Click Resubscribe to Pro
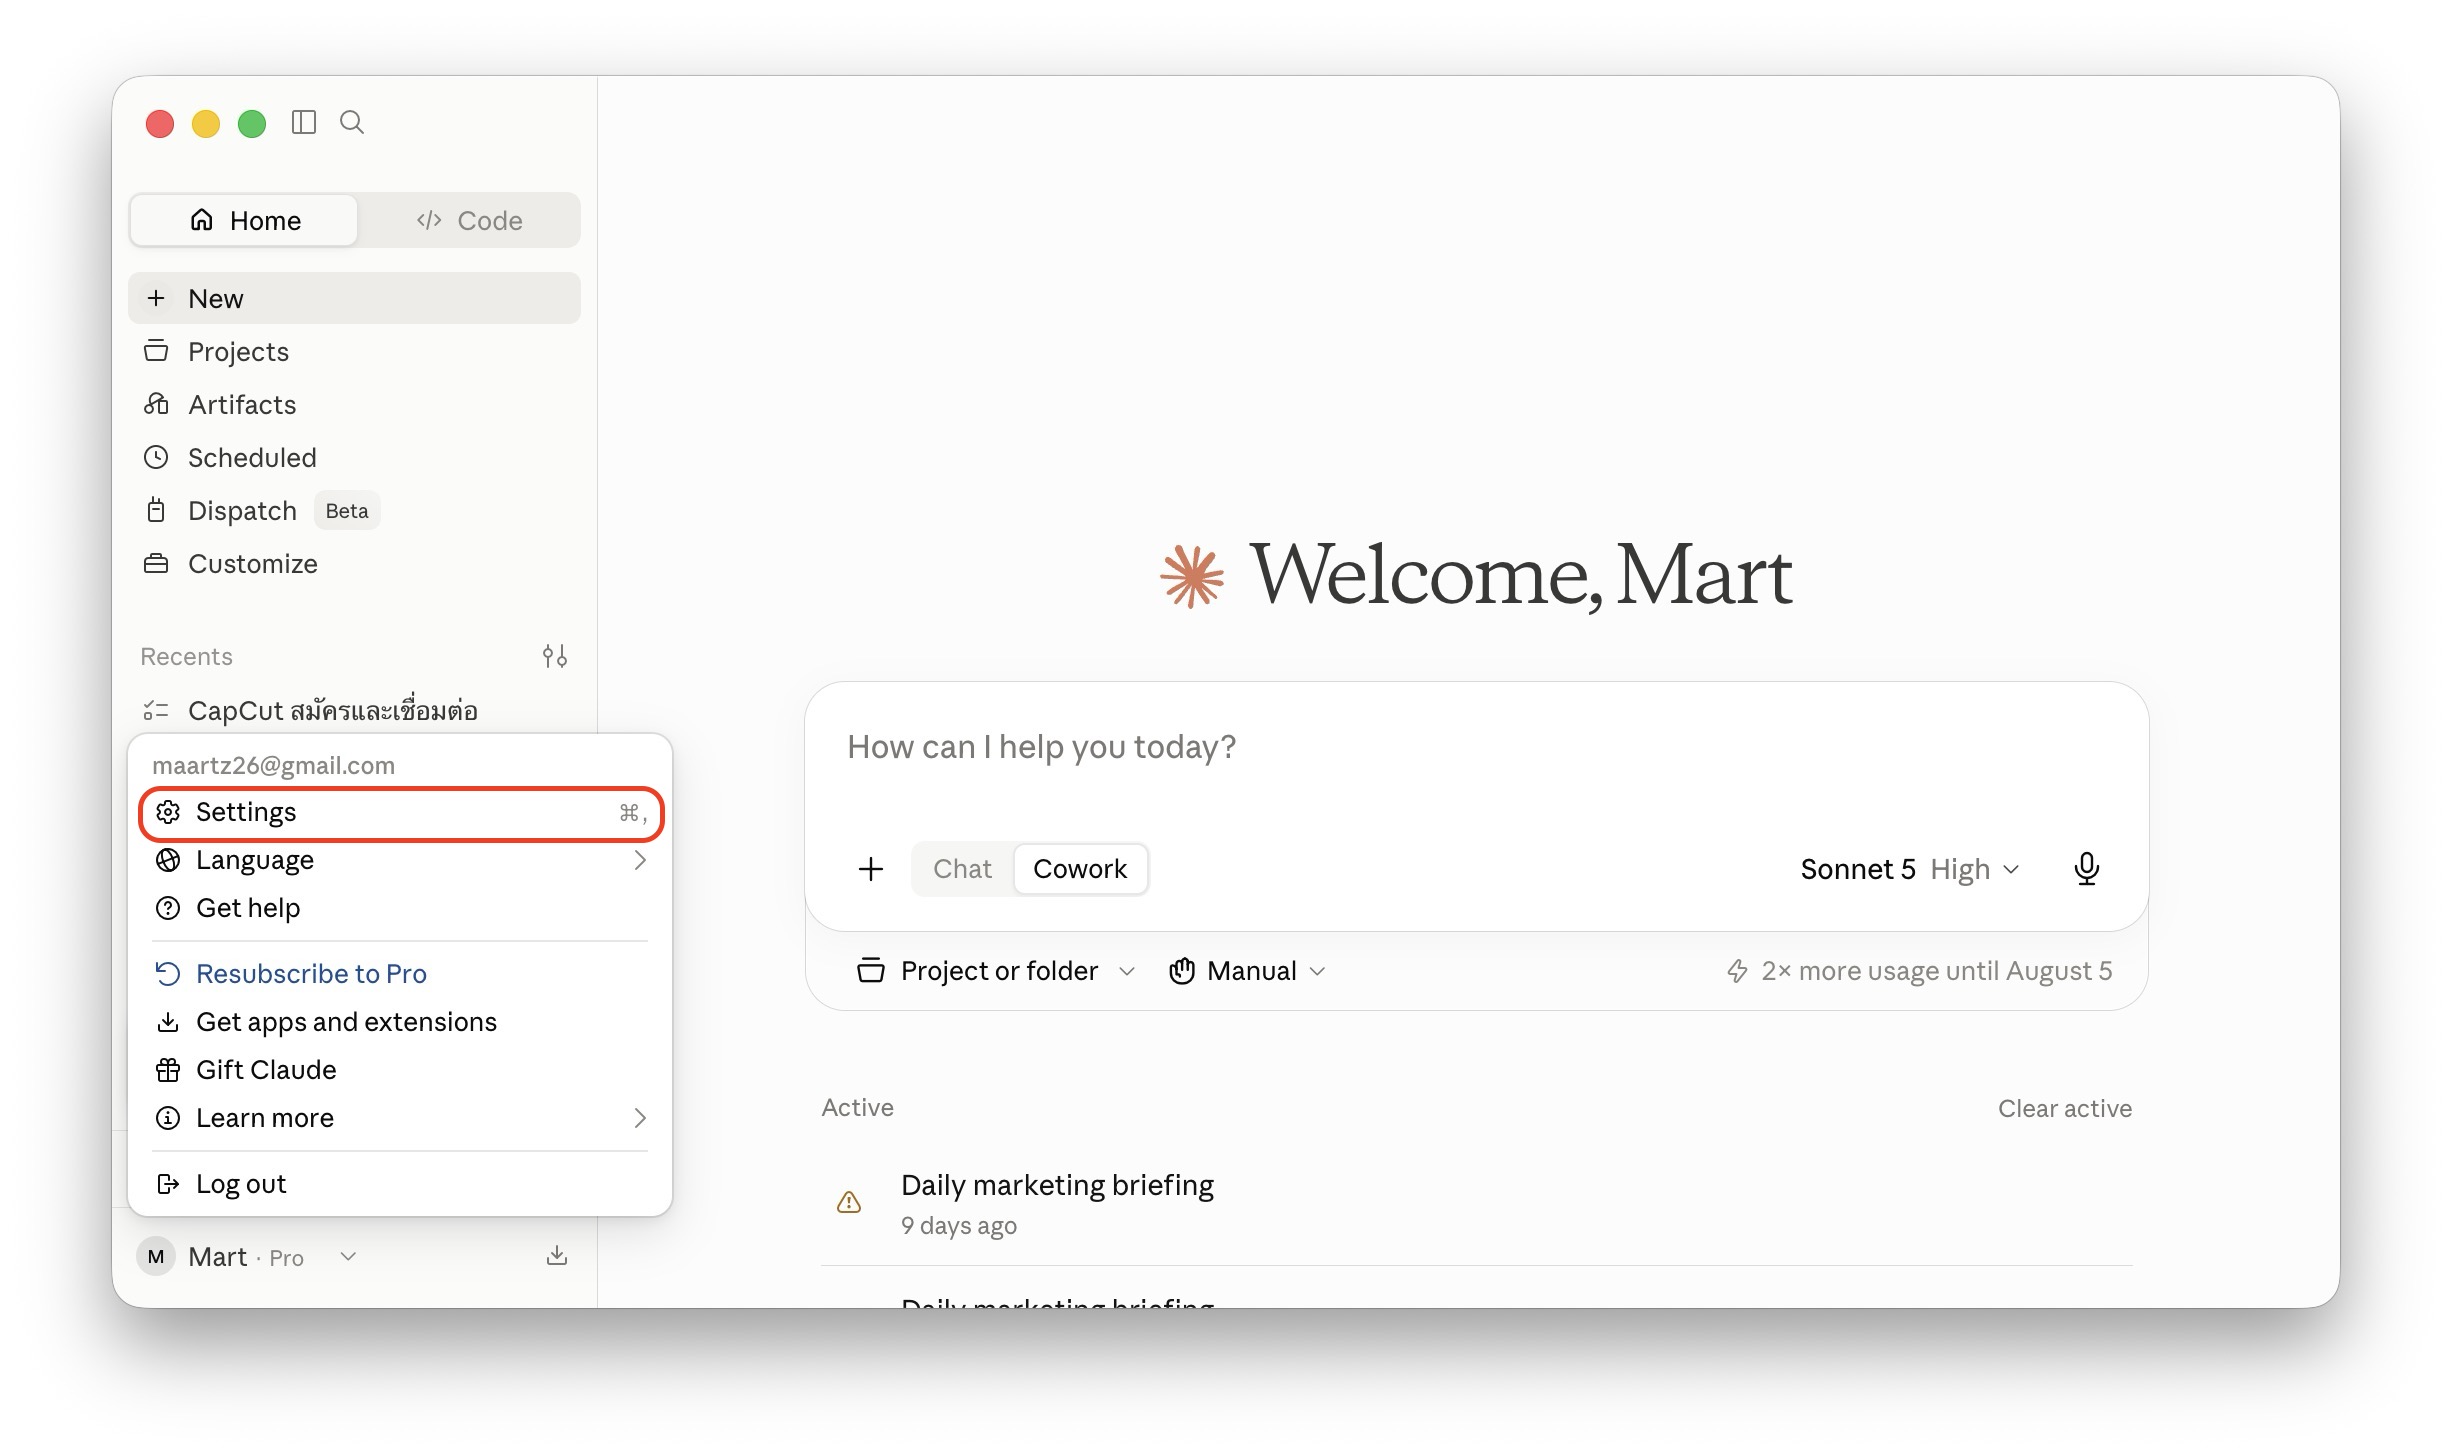The height and width of the screenshot is (1456, 2452). pos(400,974)
